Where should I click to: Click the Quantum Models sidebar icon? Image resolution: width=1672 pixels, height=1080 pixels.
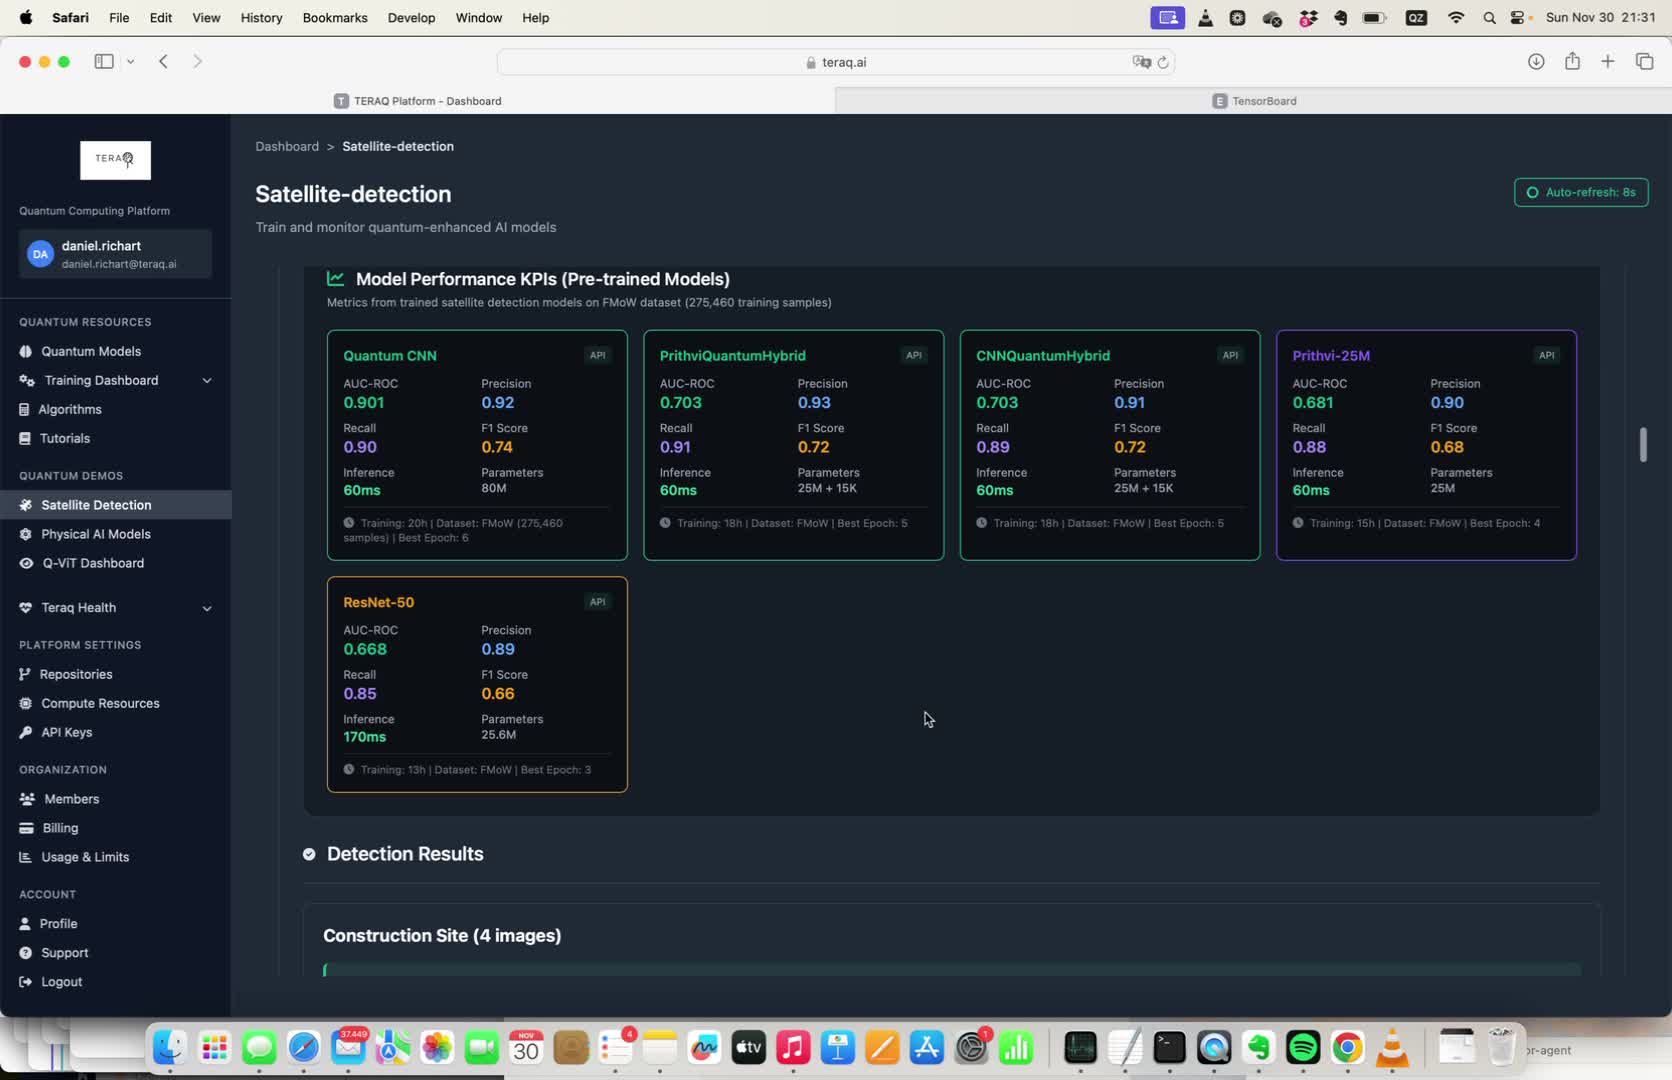coord(26,352)
